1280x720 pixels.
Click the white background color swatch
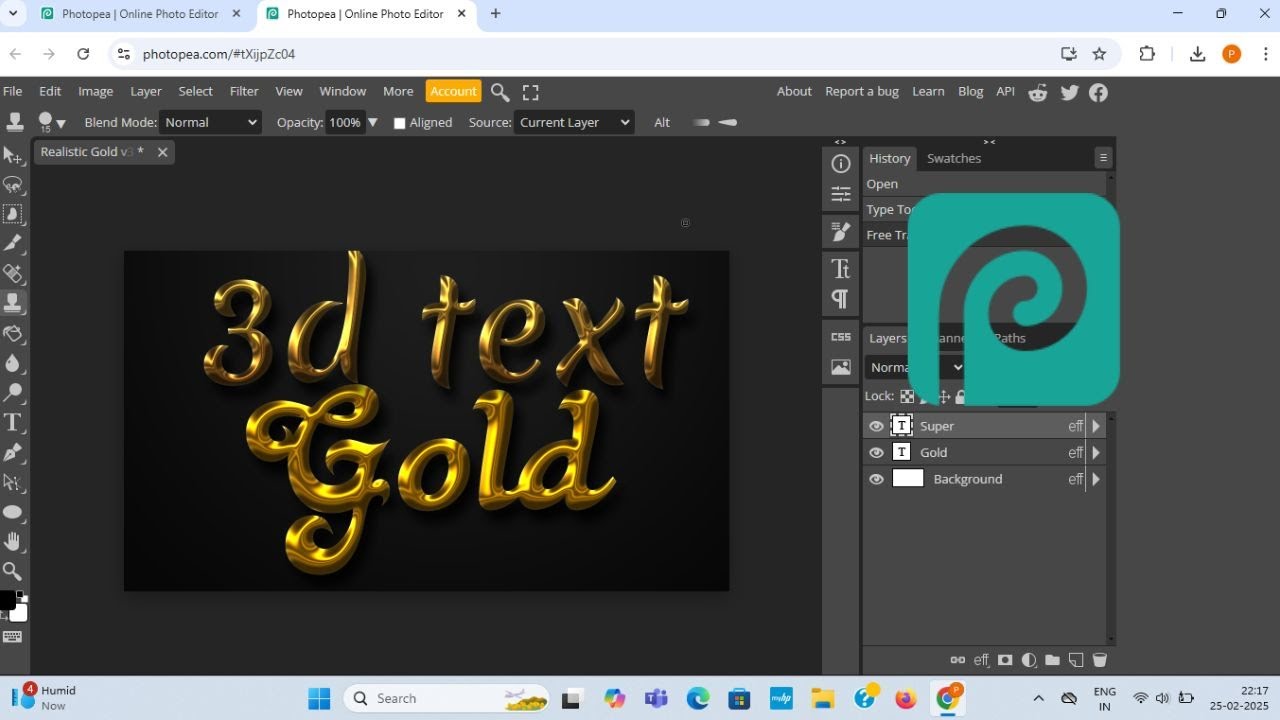(19, 613)
